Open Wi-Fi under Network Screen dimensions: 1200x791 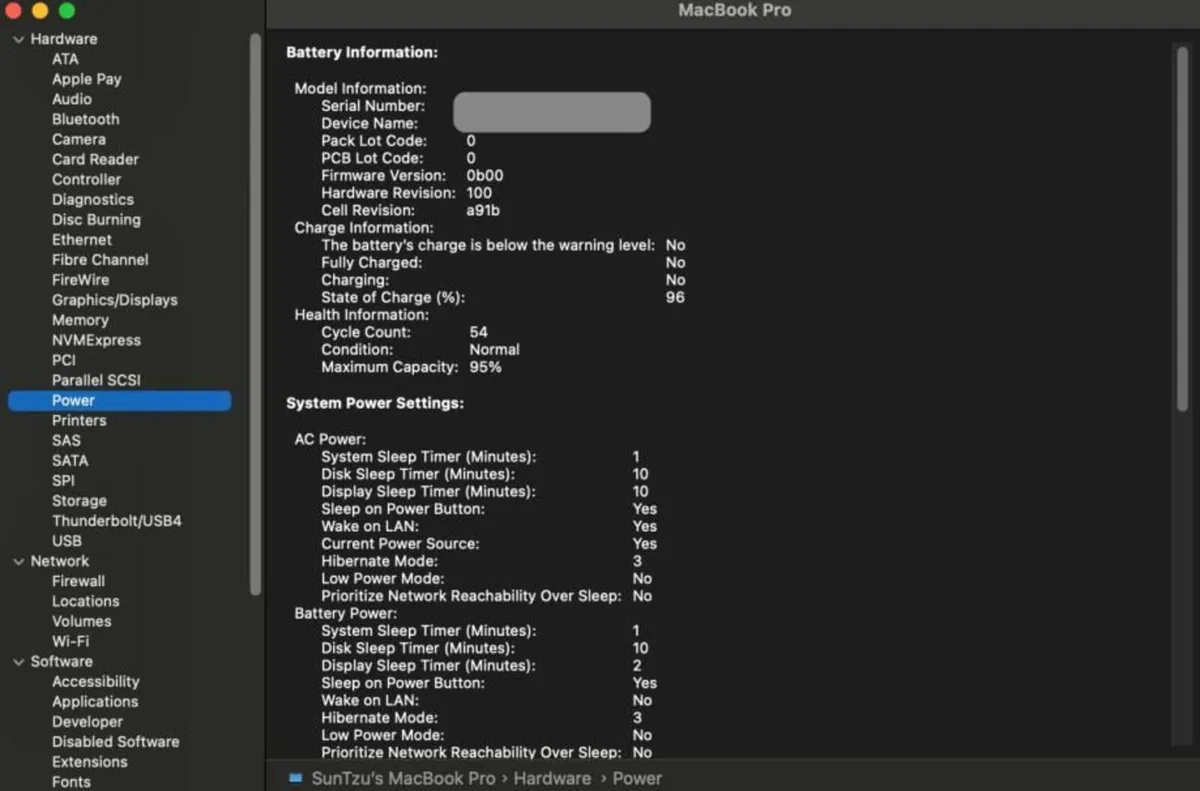(x=70, y=641)
